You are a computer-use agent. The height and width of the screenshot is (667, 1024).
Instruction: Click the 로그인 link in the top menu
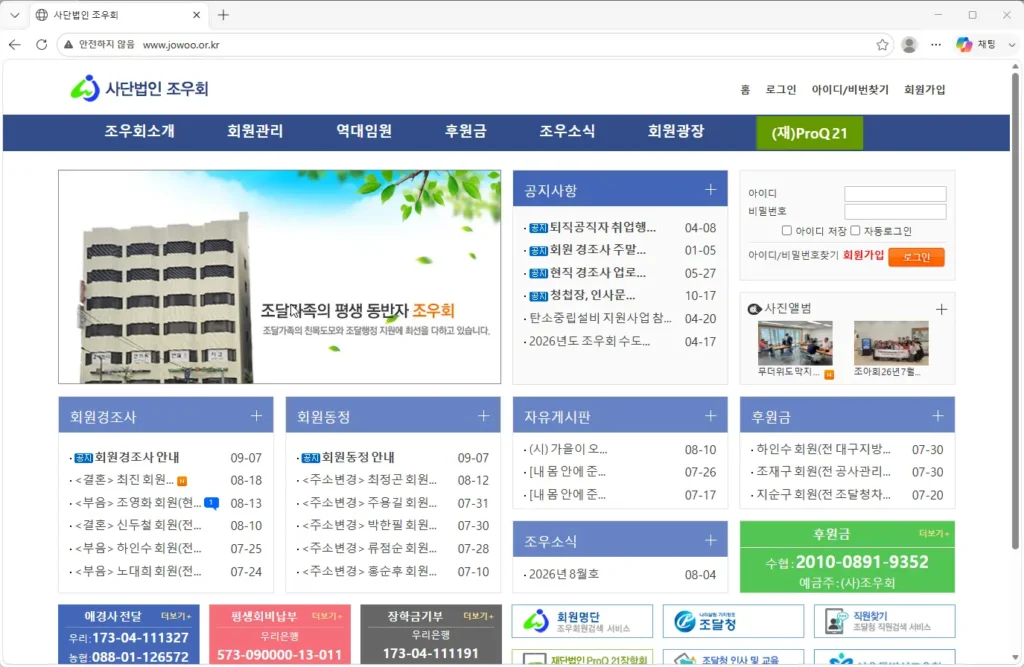[781, 89]
